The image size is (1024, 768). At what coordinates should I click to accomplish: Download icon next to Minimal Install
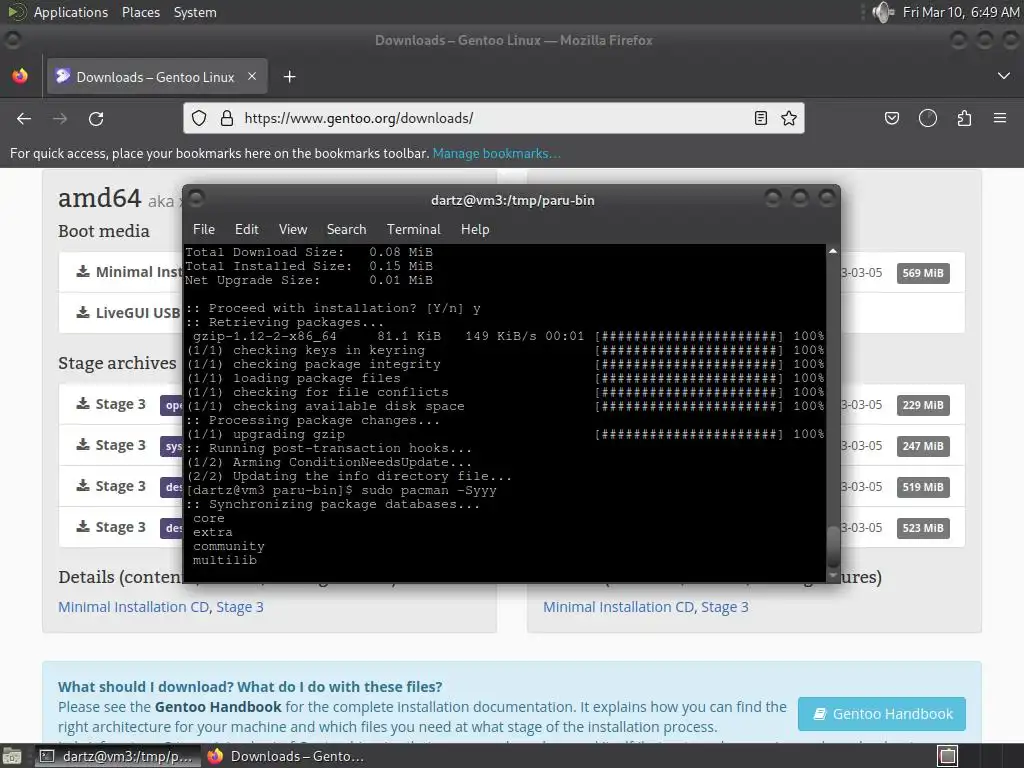[x=83, y=271]
